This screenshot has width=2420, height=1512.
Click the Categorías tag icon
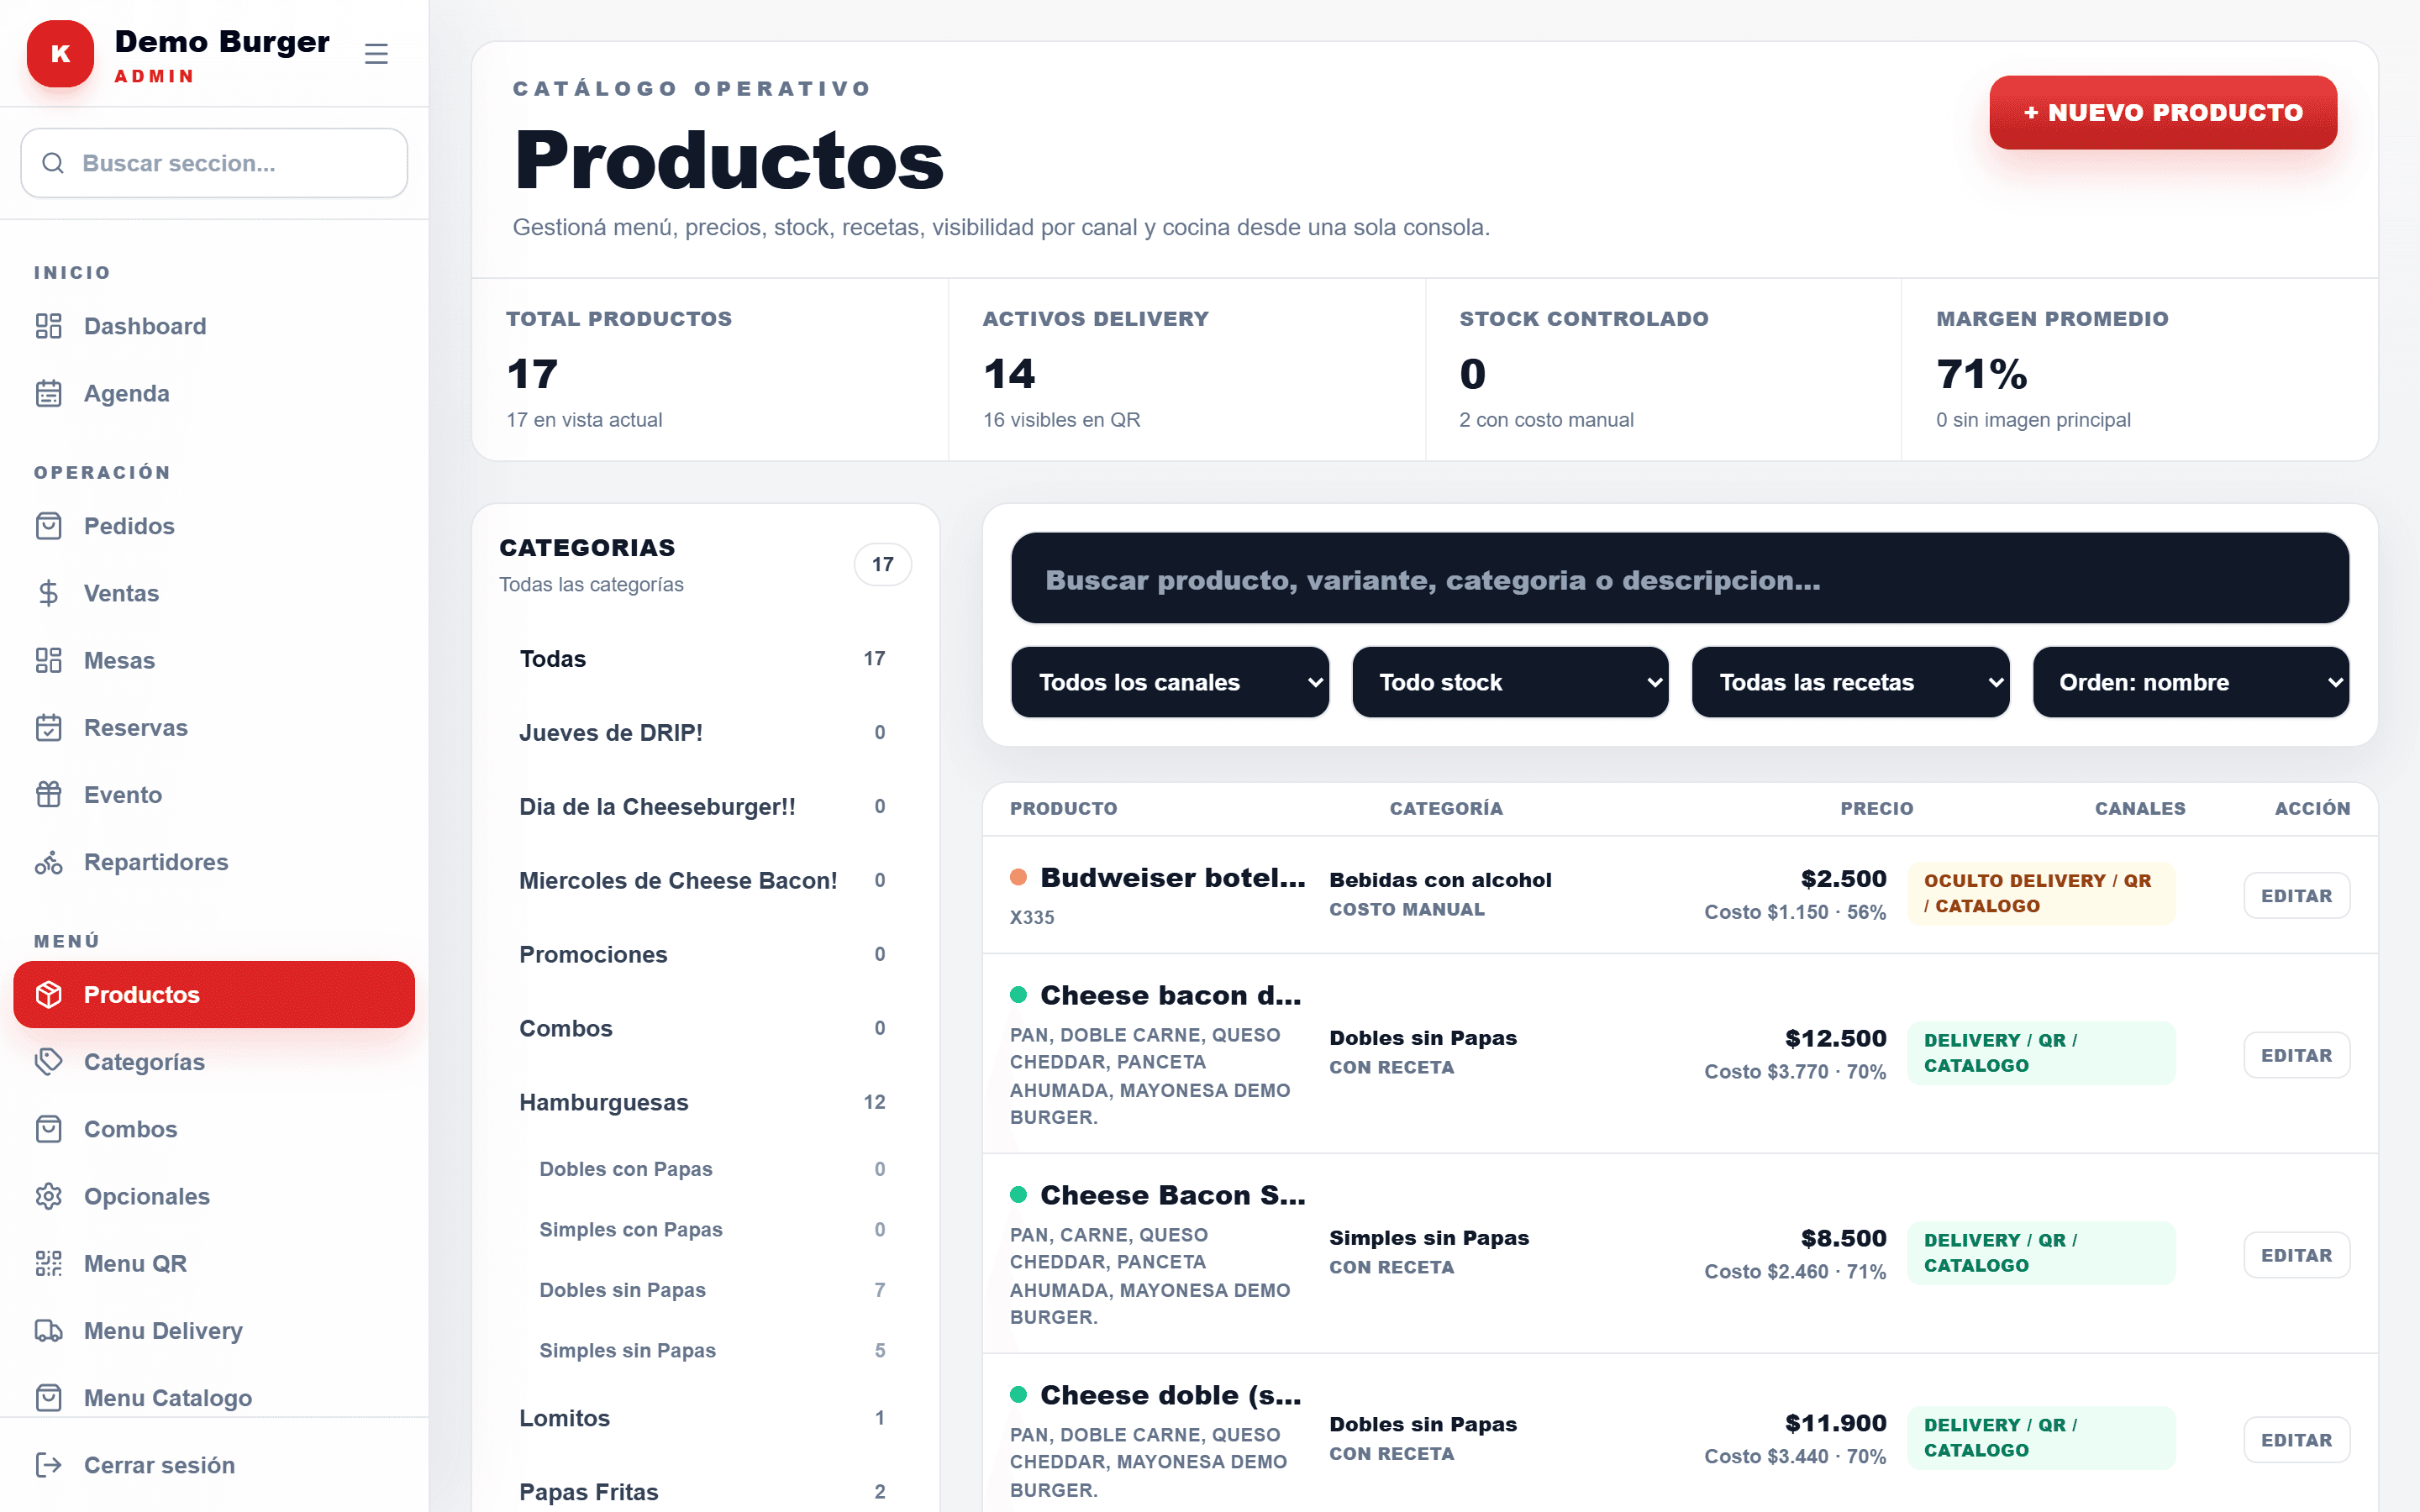[49, 1061]
